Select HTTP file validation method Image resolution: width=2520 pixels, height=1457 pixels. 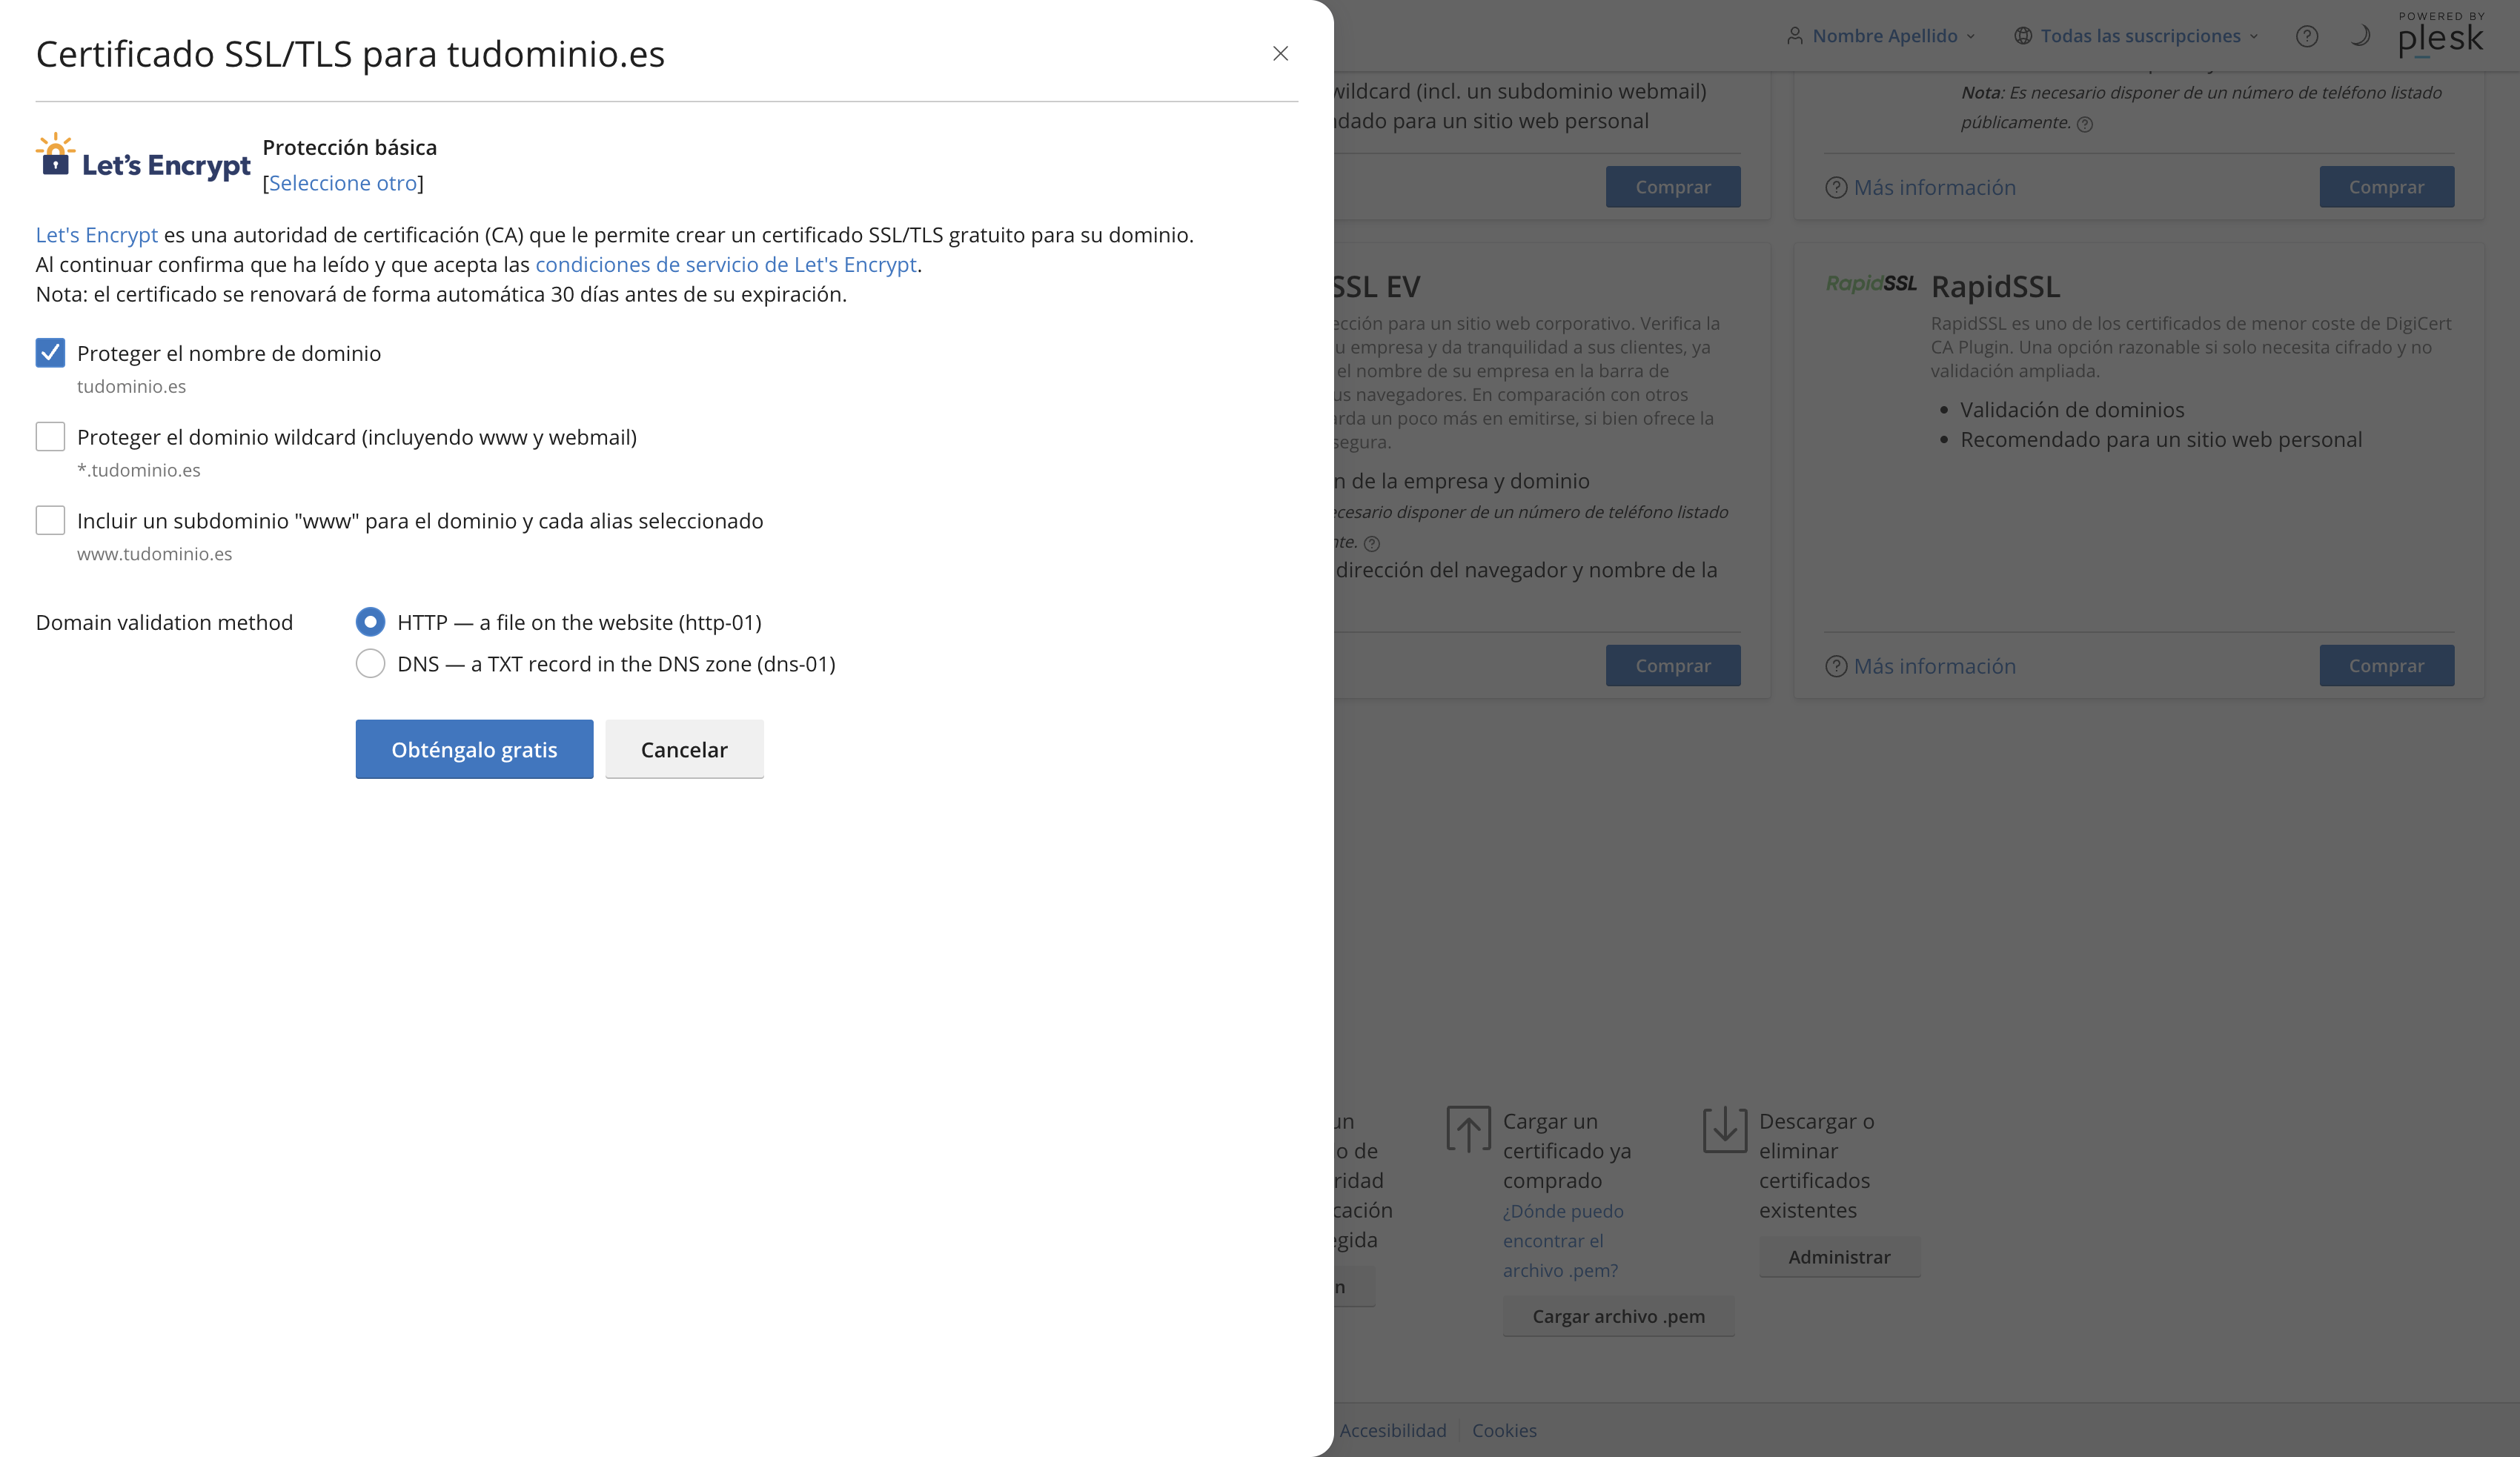pos(370,622)
